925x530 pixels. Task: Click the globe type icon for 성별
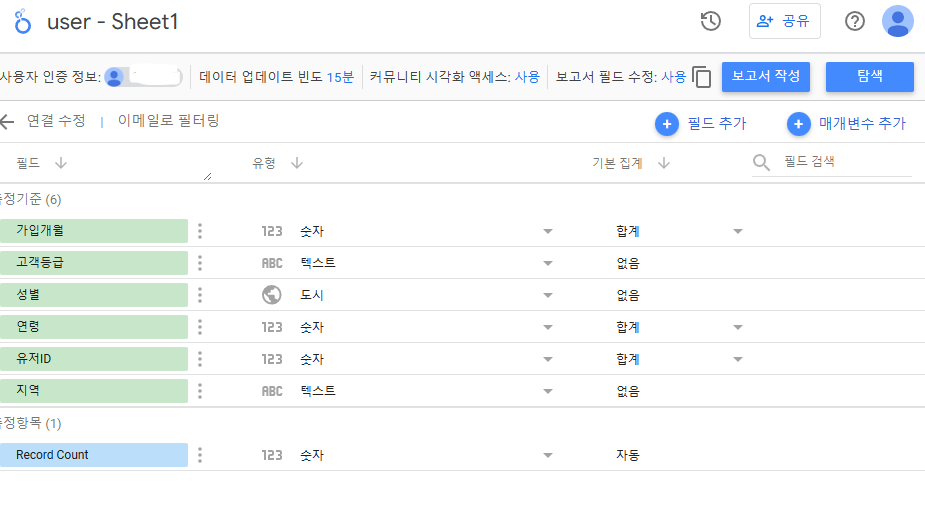[271, 295]
